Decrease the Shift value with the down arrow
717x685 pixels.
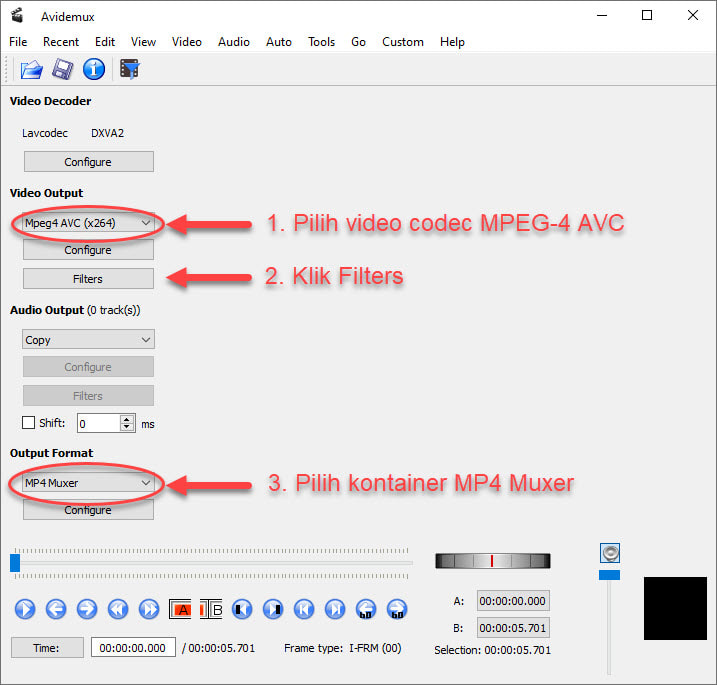(x=127, y=427)
